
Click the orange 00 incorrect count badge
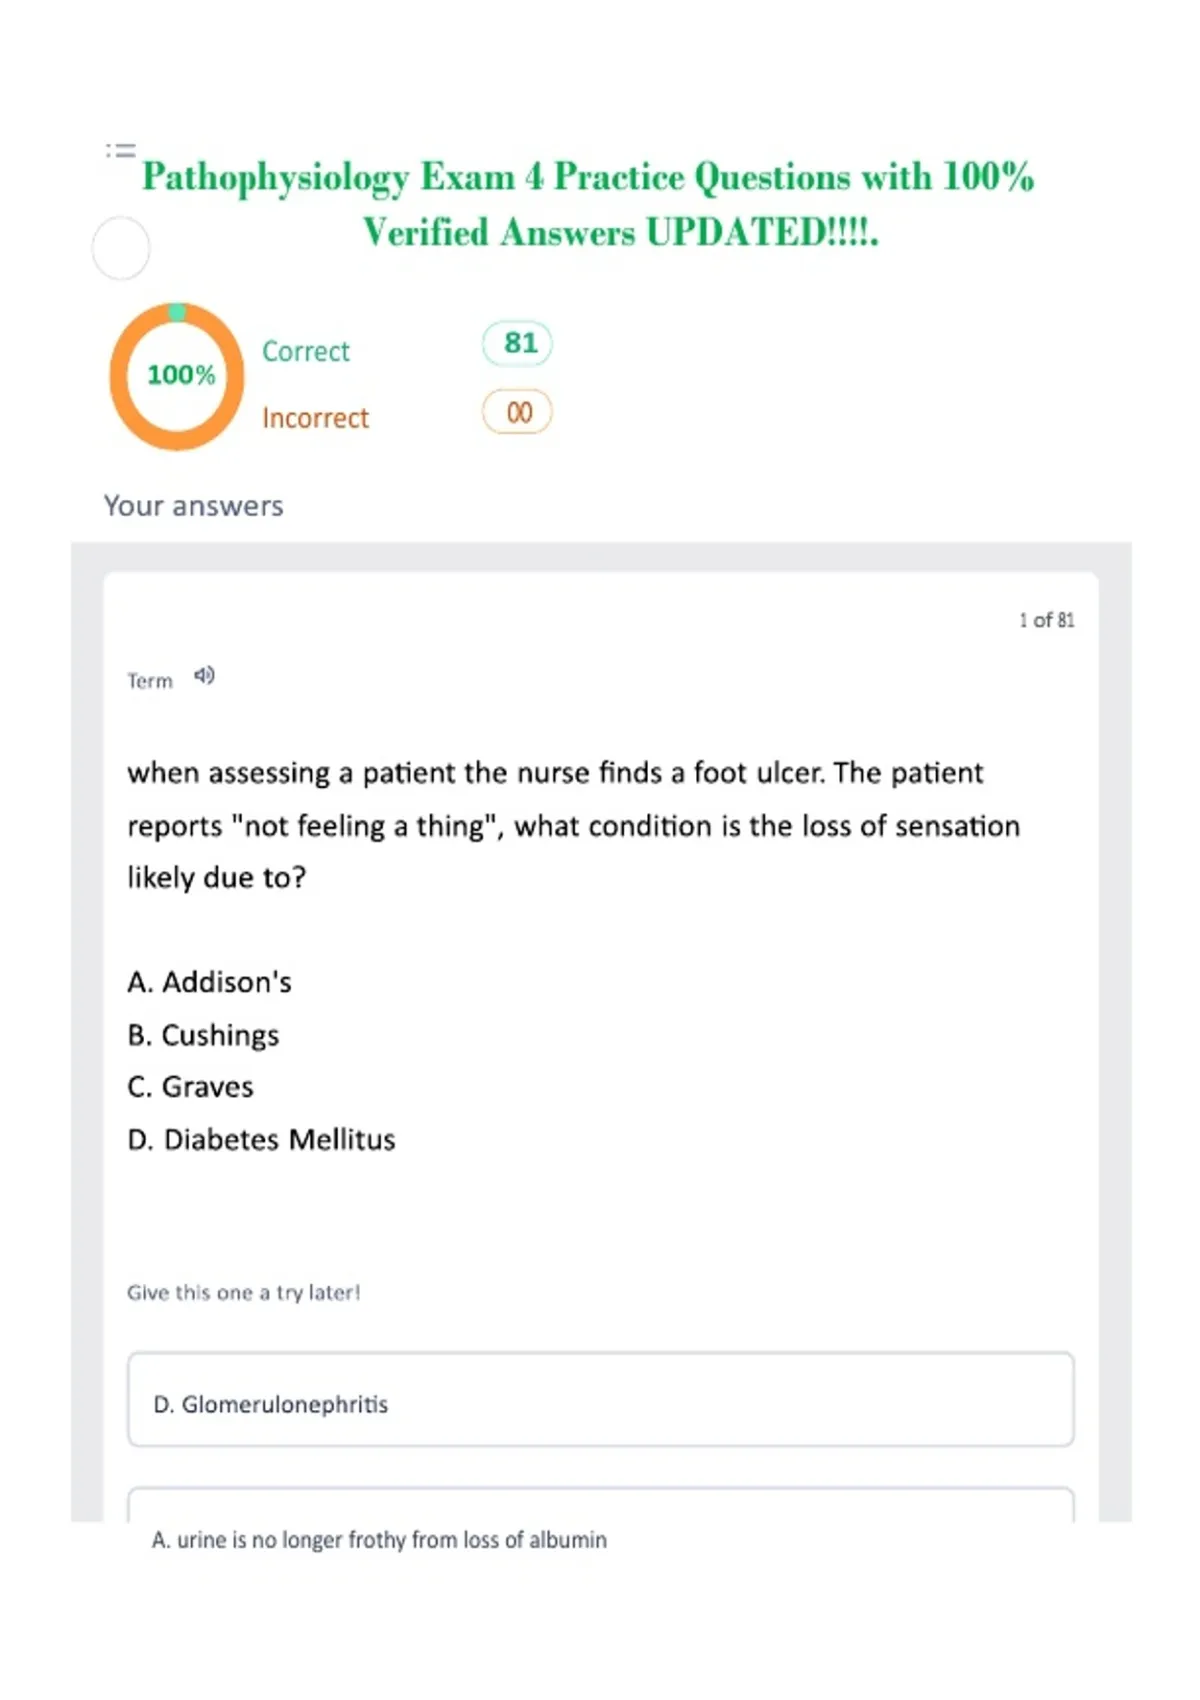click(x=517, y=412)
